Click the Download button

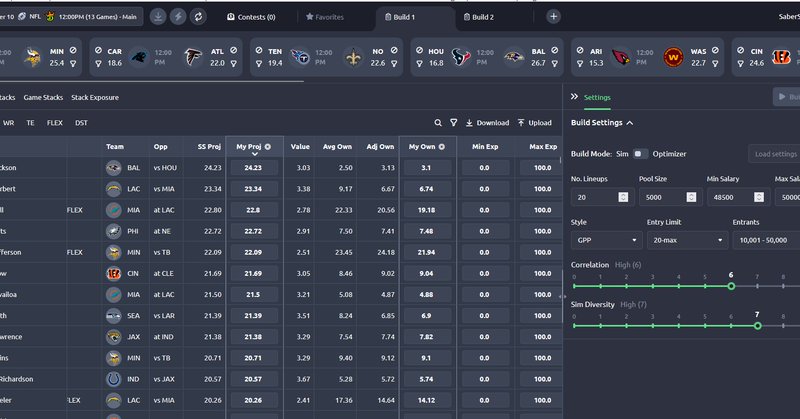(x=487, y=123)
